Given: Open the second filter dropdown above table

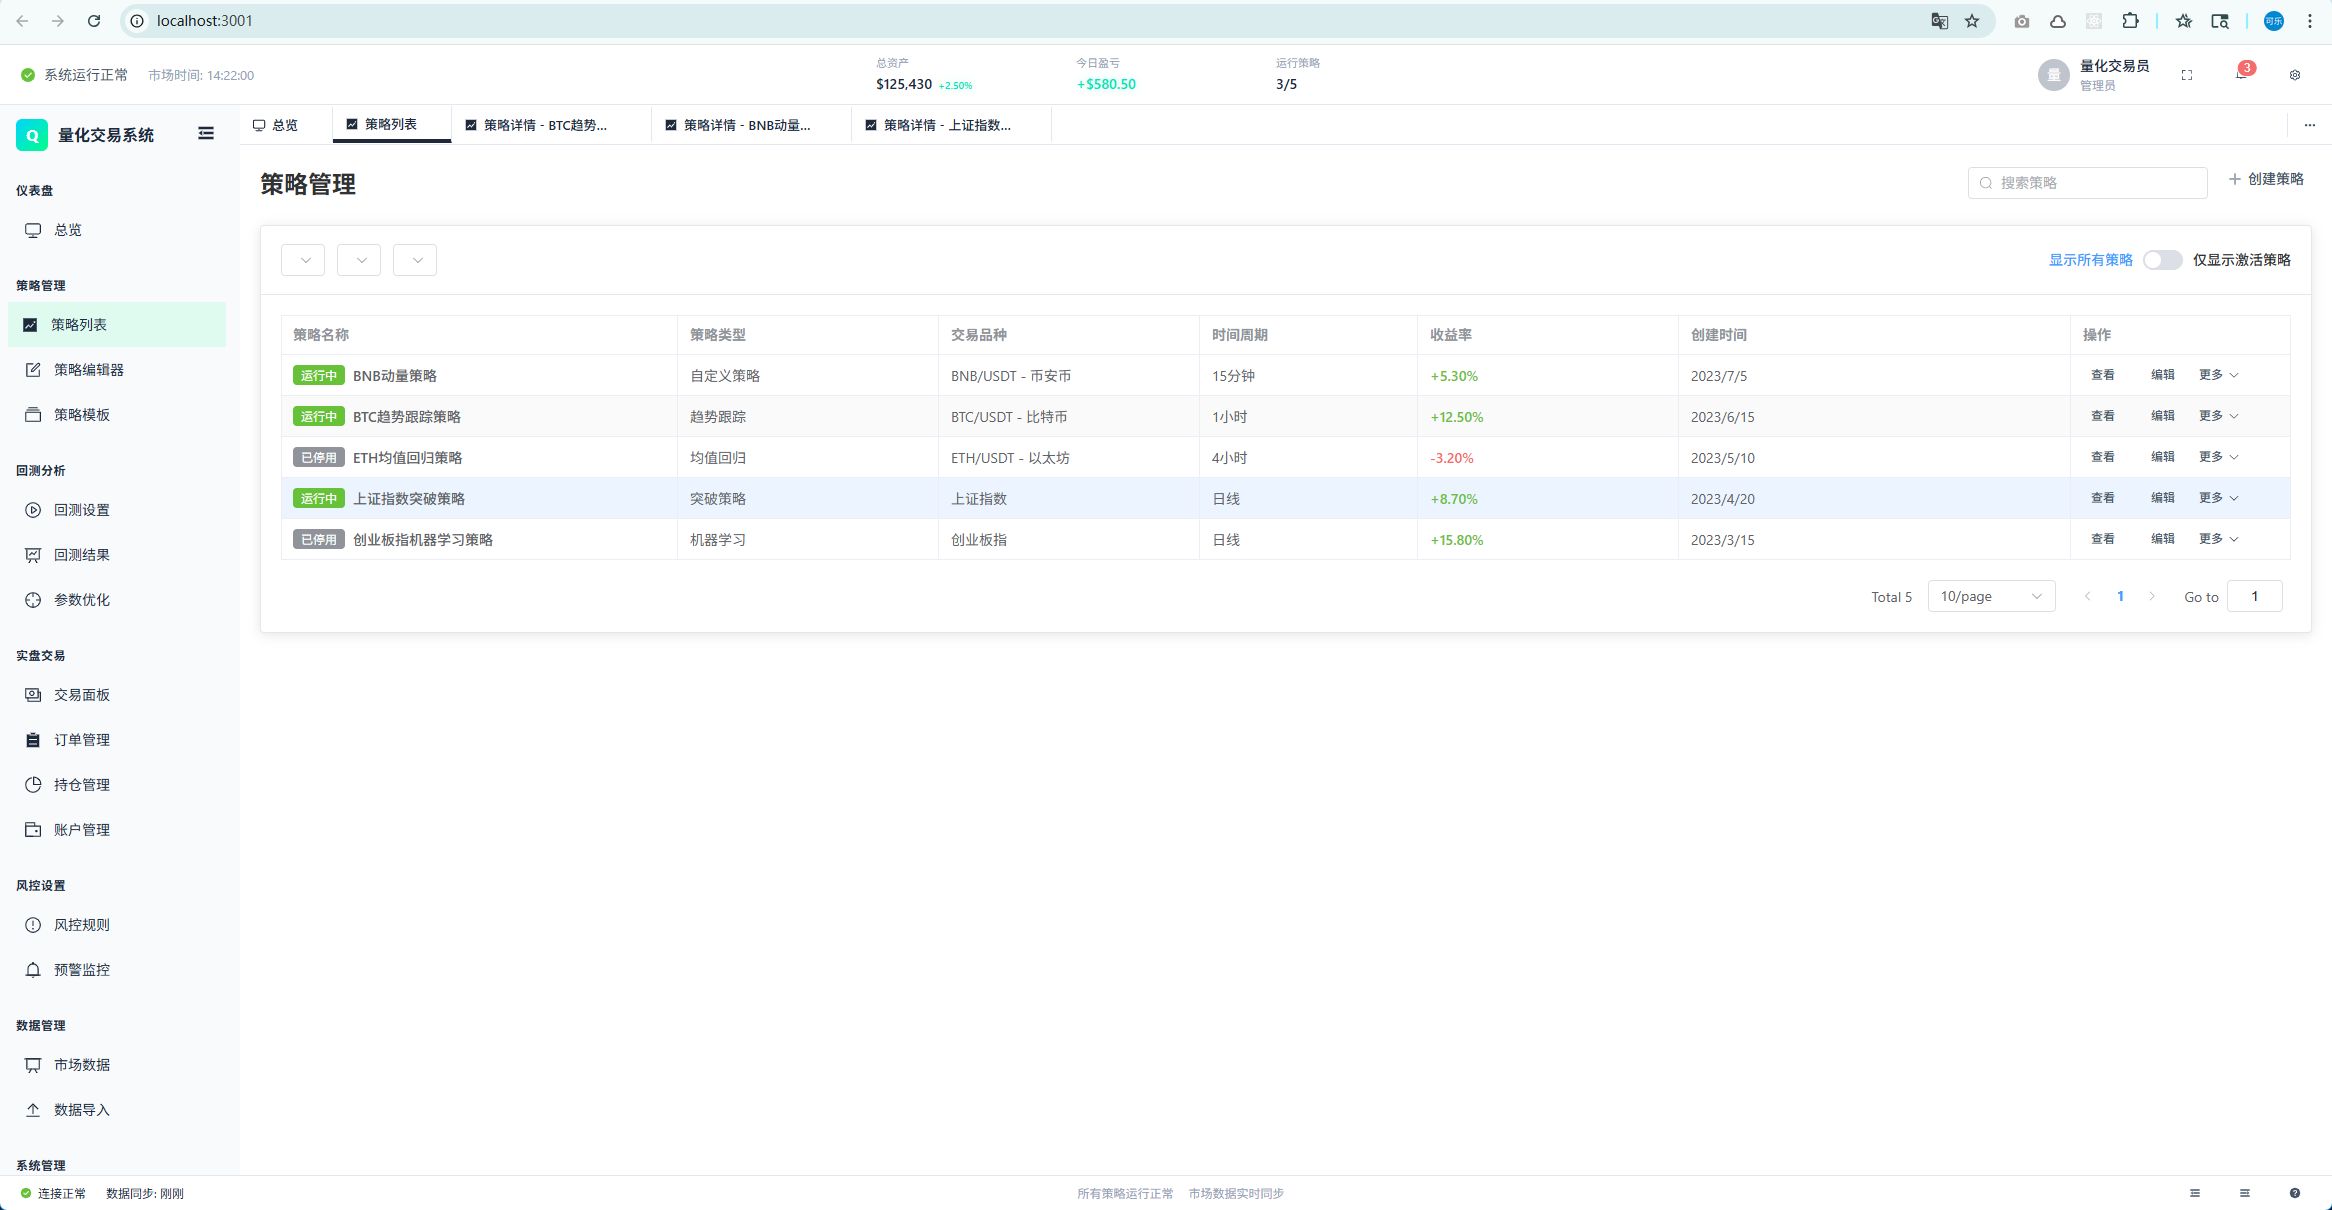Looking at the screenshot, I should coord(359,260).
